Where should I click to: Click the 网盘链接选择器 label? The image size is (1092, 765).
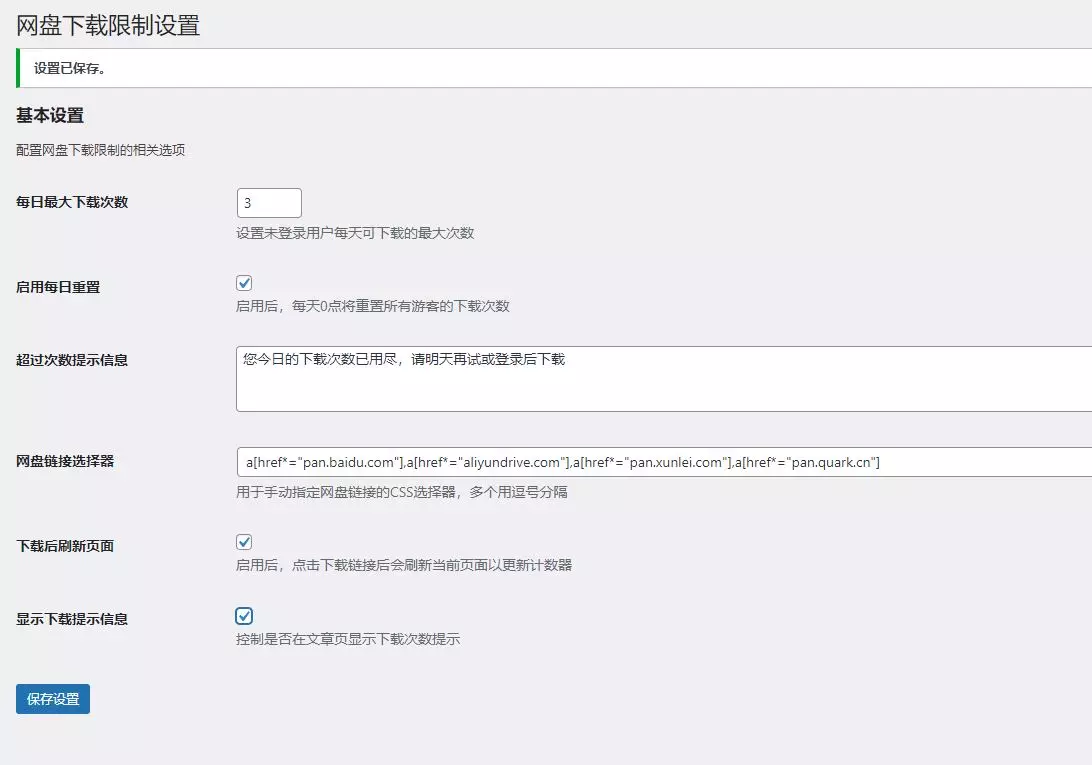click(x=65, y=461)
